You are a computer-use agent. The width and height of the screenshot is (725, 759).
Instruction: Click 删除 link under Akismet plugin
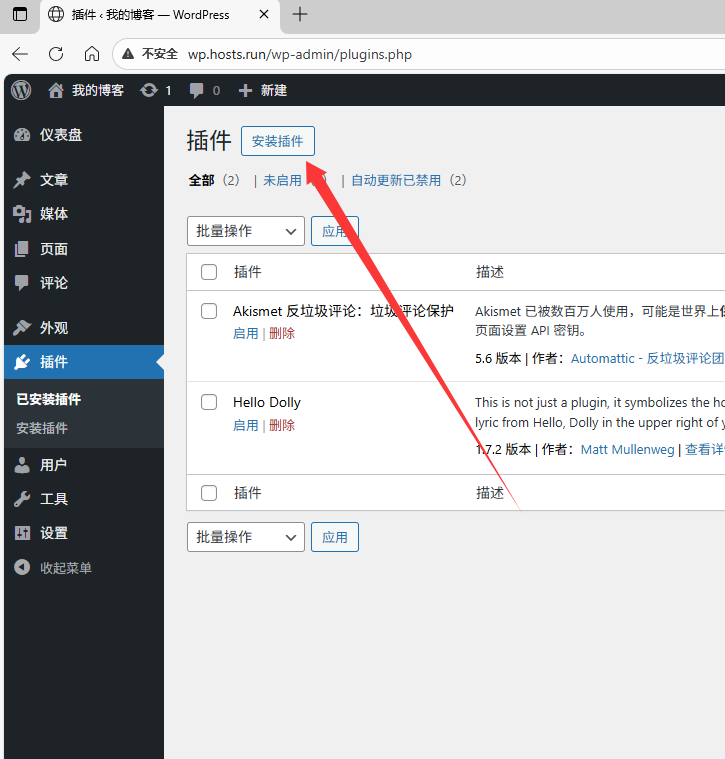pos(282,333)
